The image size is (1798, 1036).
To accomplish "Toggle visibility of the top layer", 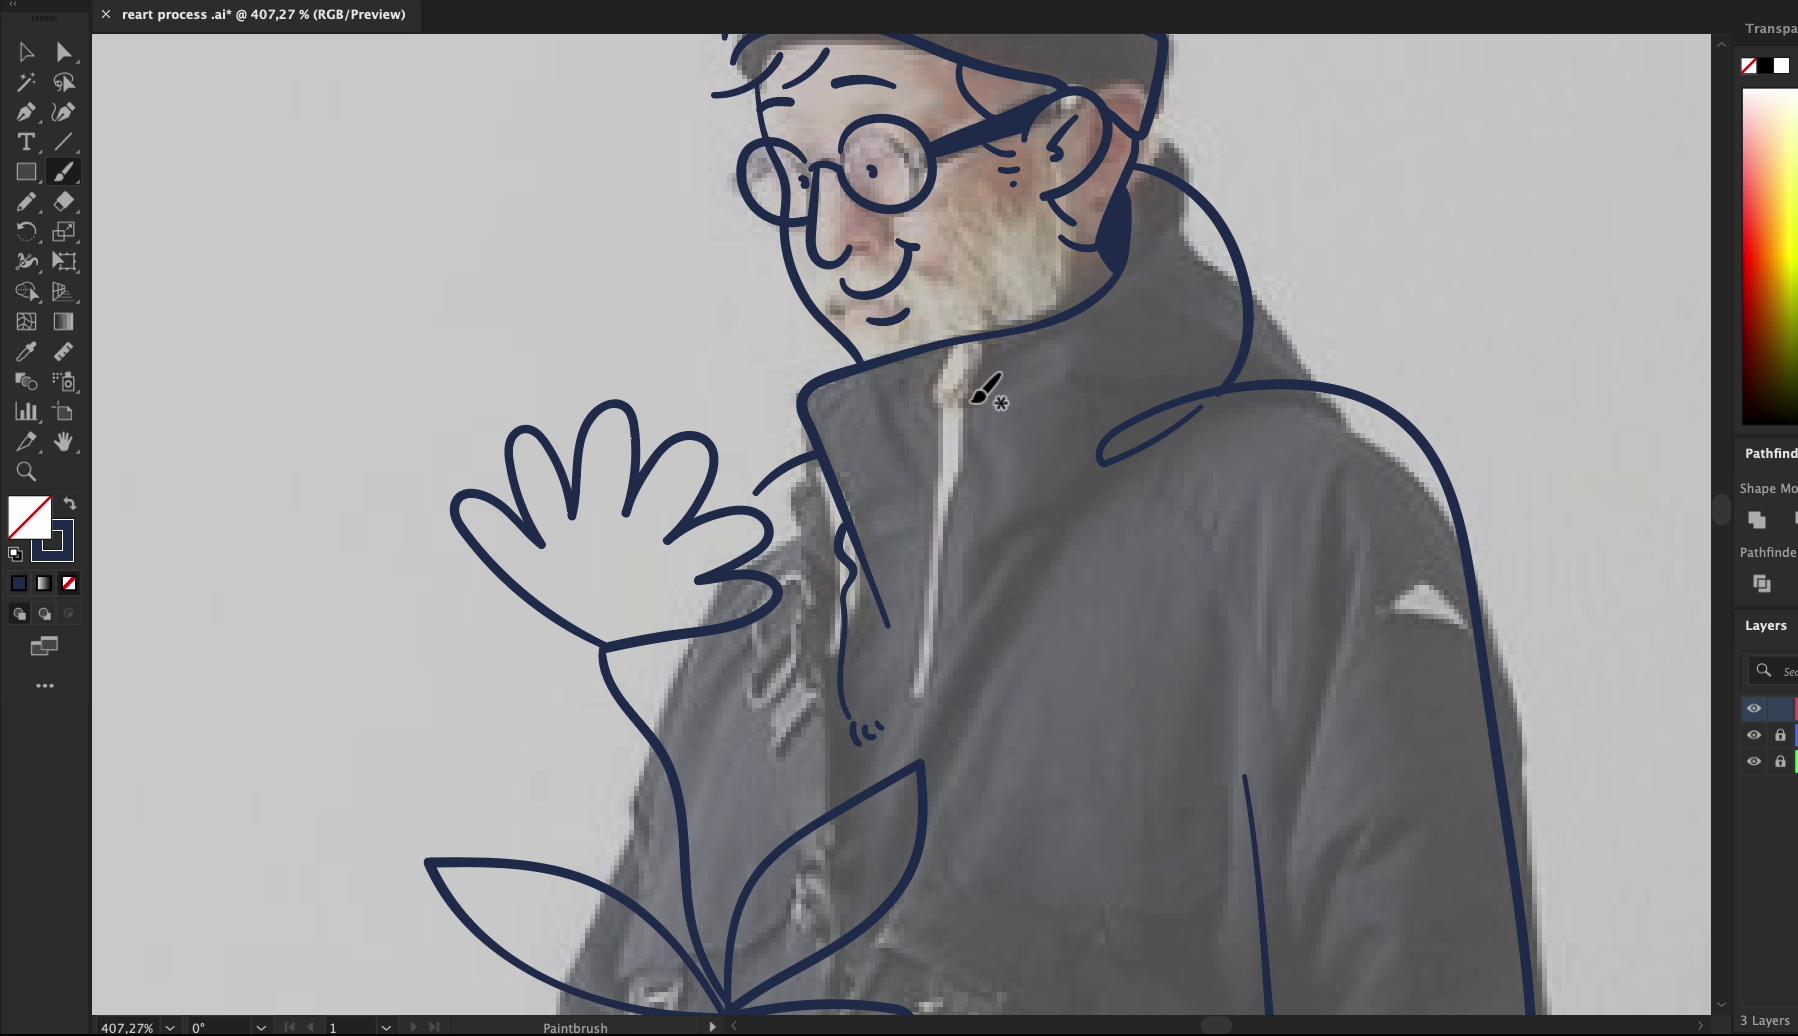I will click(1754, 708).
